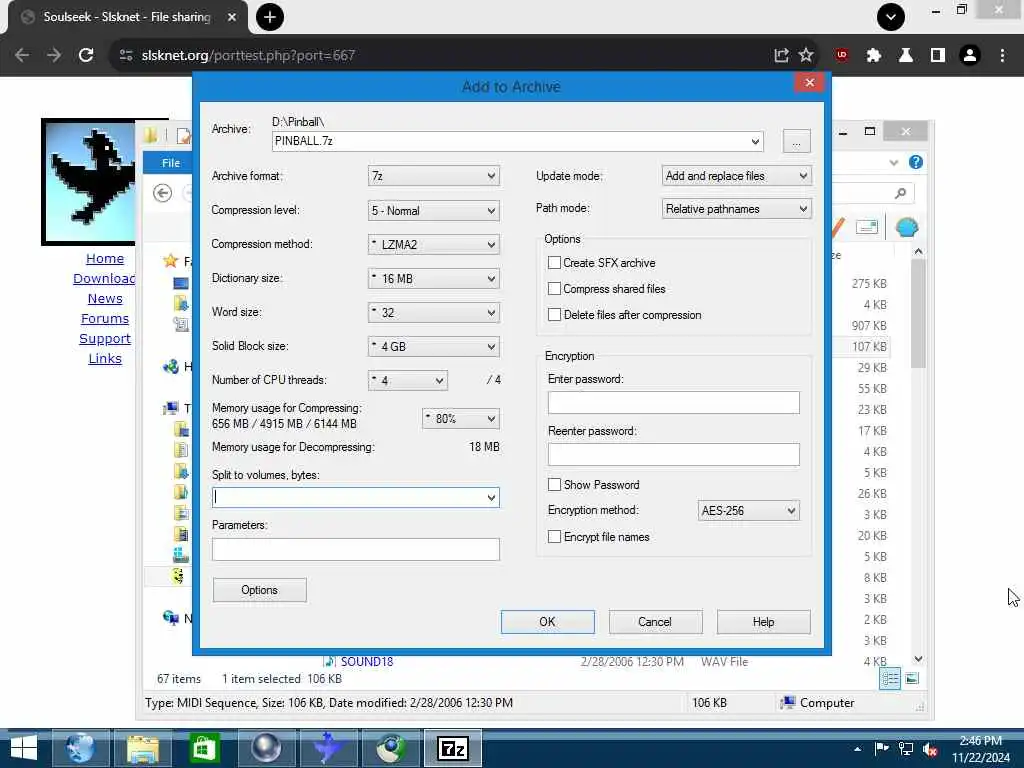Open Dictionary size dropdown

coord(434,278)
